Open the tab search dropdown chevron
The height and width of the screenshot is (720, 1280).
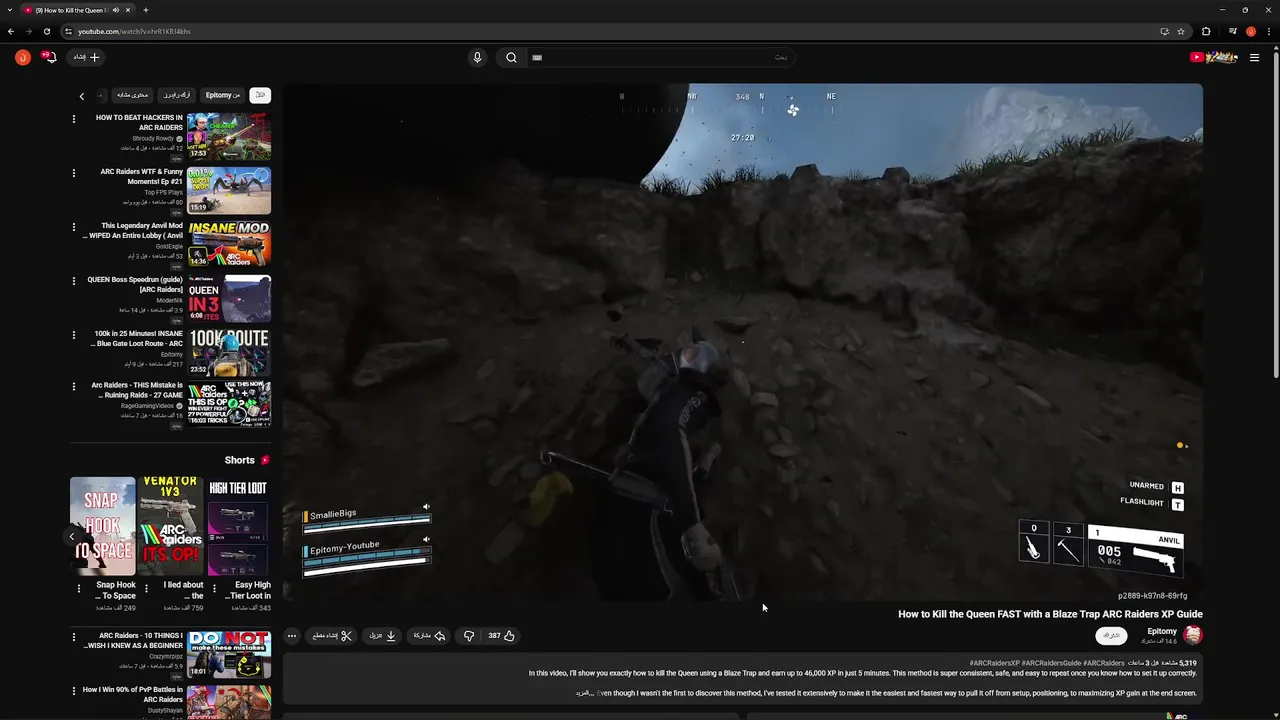(9, 10)
